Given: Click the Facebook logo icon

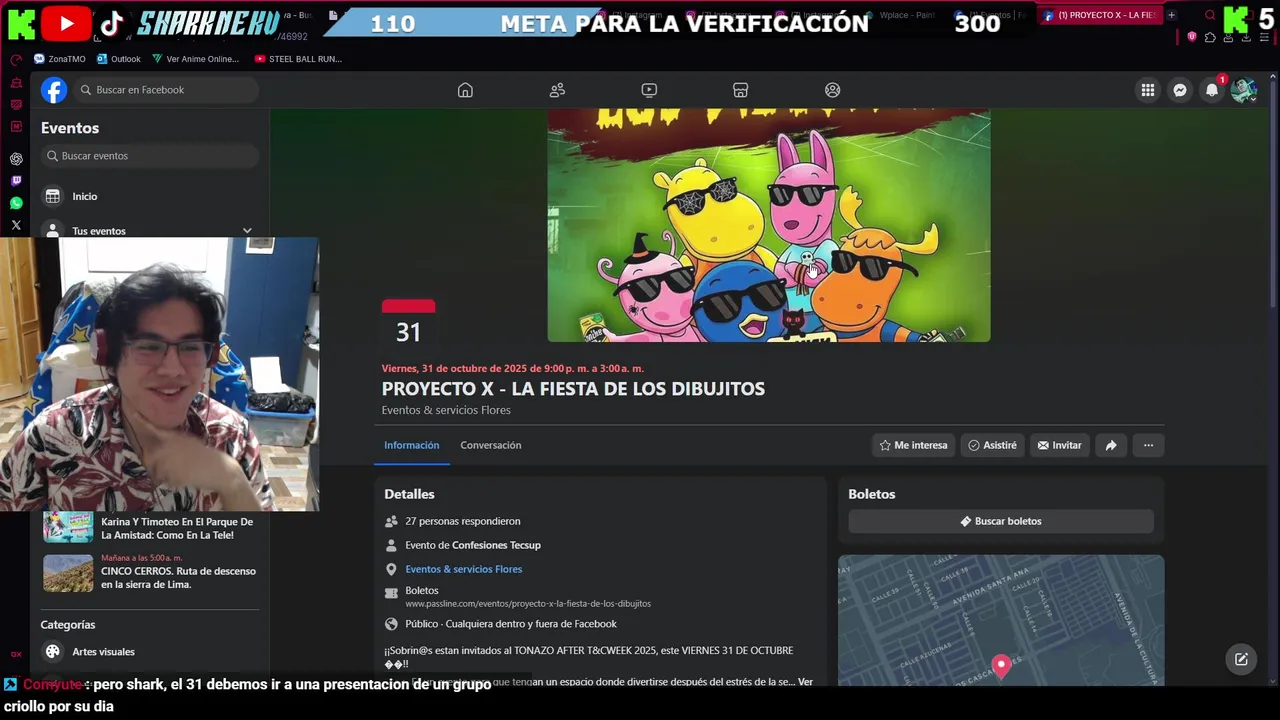Looking at the screenshot, I should [54, 90].
